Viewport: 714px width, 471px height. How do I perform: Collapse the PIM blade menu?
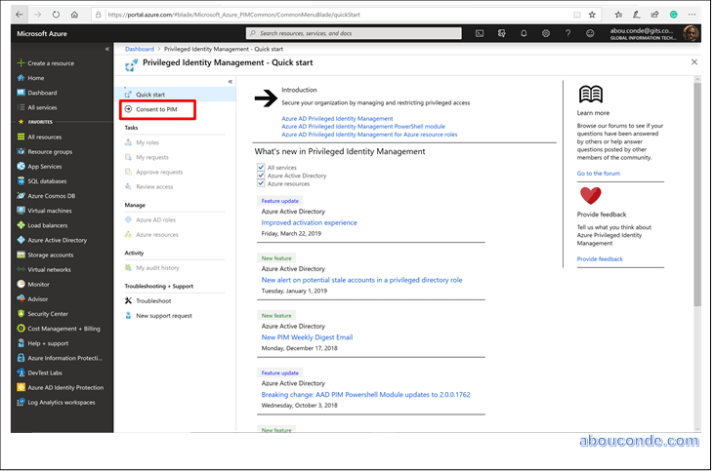click(x=230, y=81)
